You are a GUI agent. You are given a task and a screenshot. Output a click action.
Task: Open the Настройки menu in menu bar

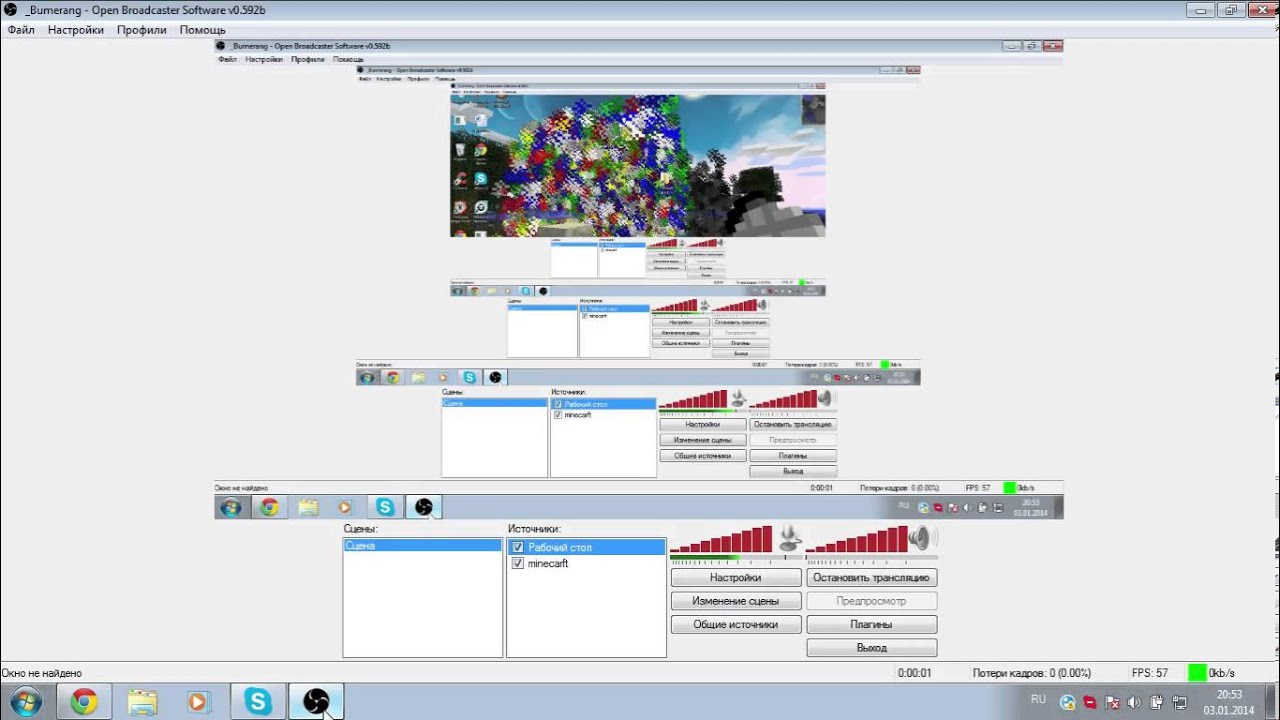76,30
